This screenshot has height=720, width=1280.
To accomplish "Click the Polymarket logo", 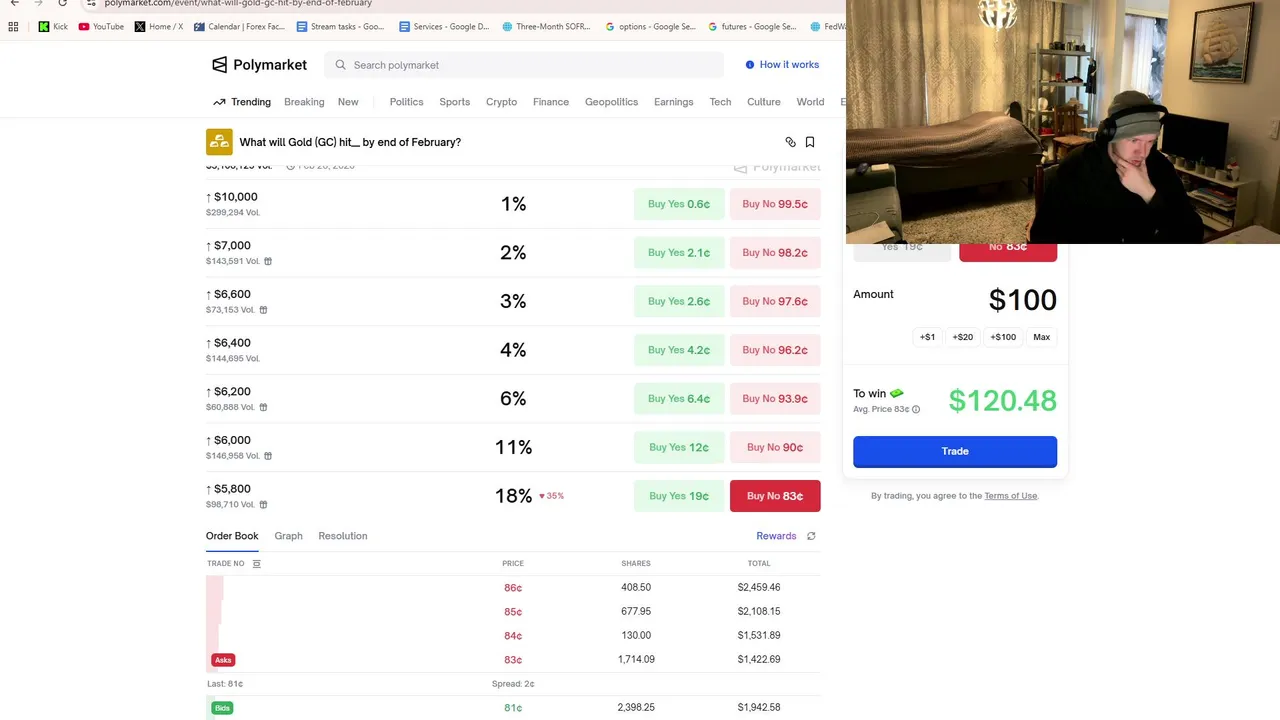I will pos(259,65).
